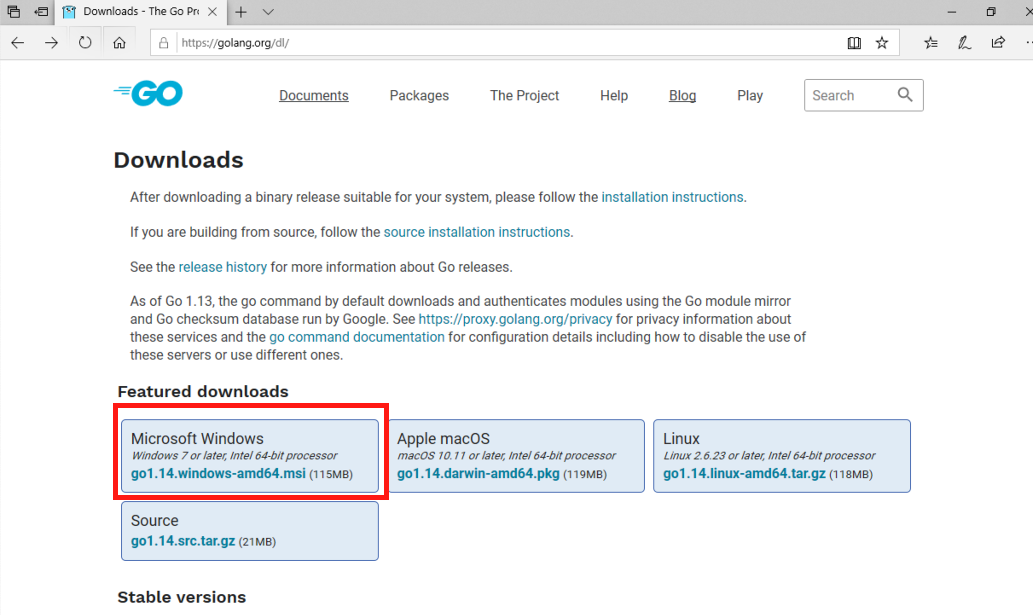Click 'Linux 2.6.23 or later' description text
This screenshot has height=615, width=1033.
click(769, 456)
